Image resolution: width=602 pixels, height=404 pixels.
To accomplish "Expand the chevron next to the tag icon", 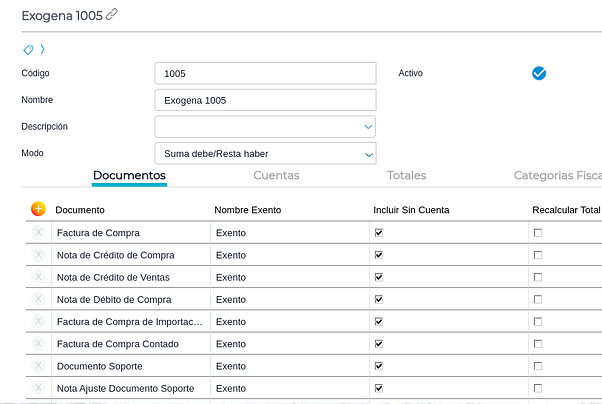I will pos(43,49).
